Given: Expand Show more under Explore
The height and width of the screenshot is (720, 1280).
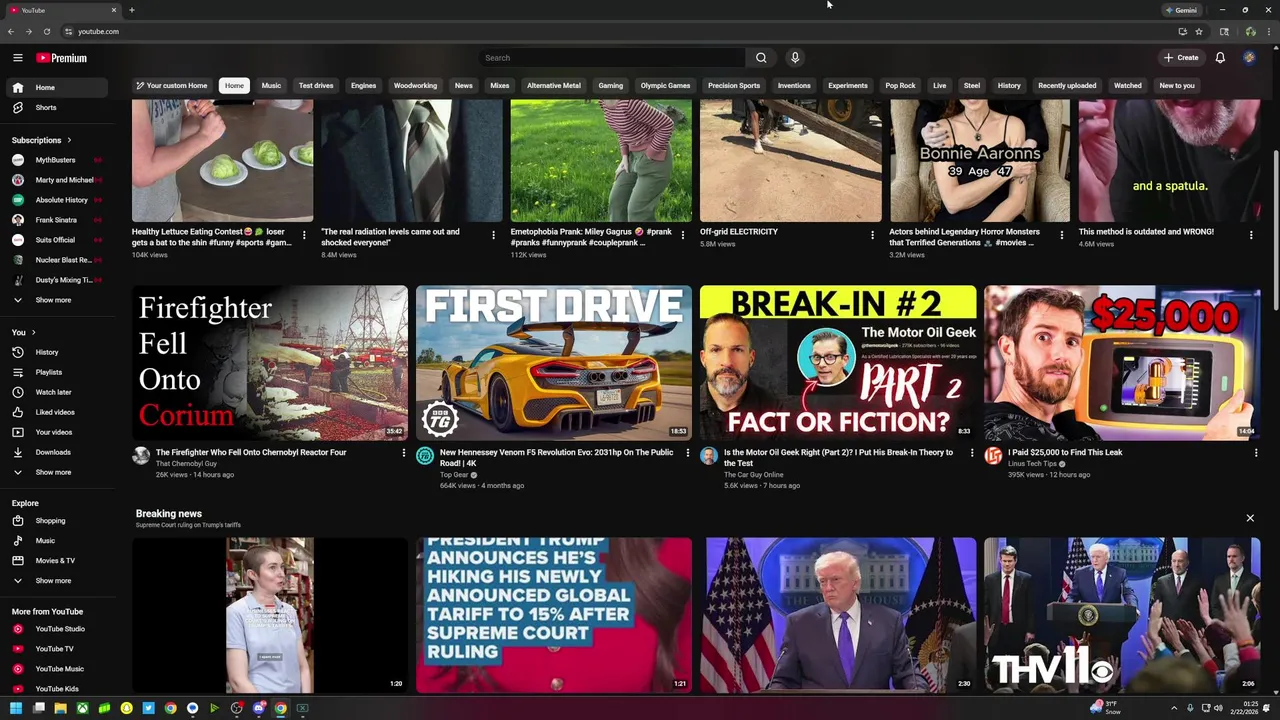Looking at the screenshot, I should tap(56, 581).
